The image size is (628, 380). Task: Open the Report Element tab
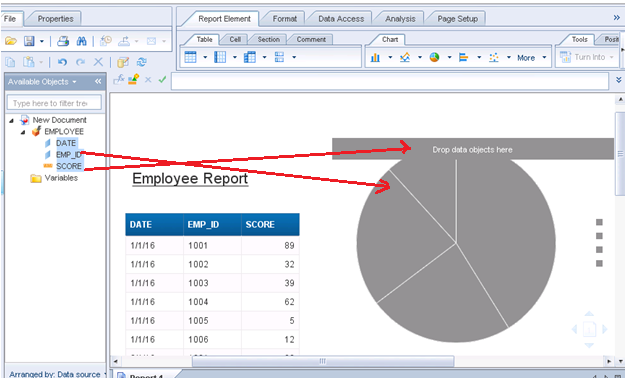[x=224, y=19]
